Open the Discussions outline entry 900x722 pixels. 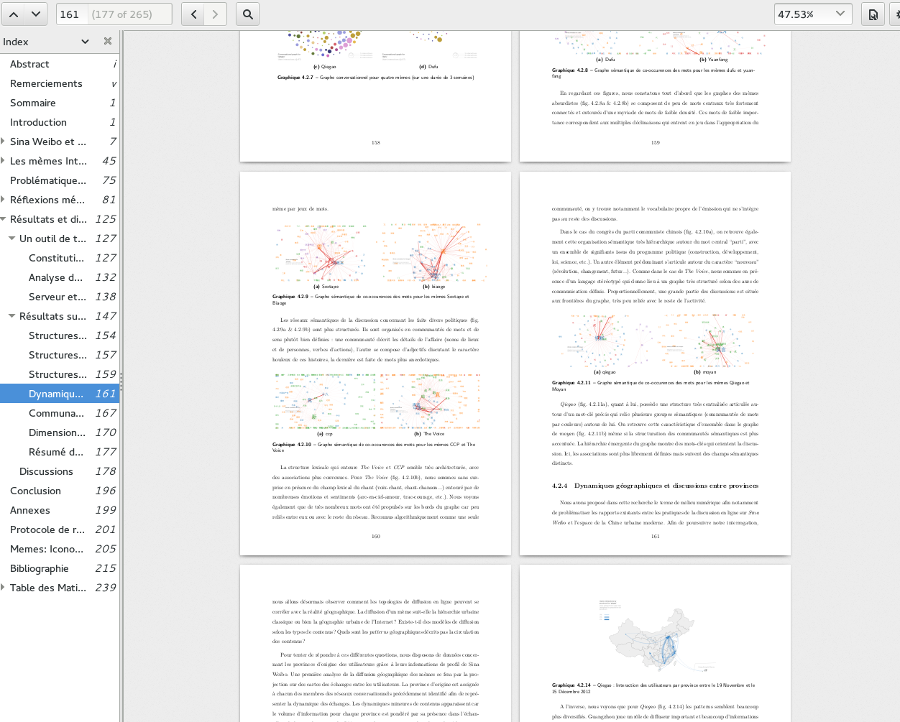point(46,471)
